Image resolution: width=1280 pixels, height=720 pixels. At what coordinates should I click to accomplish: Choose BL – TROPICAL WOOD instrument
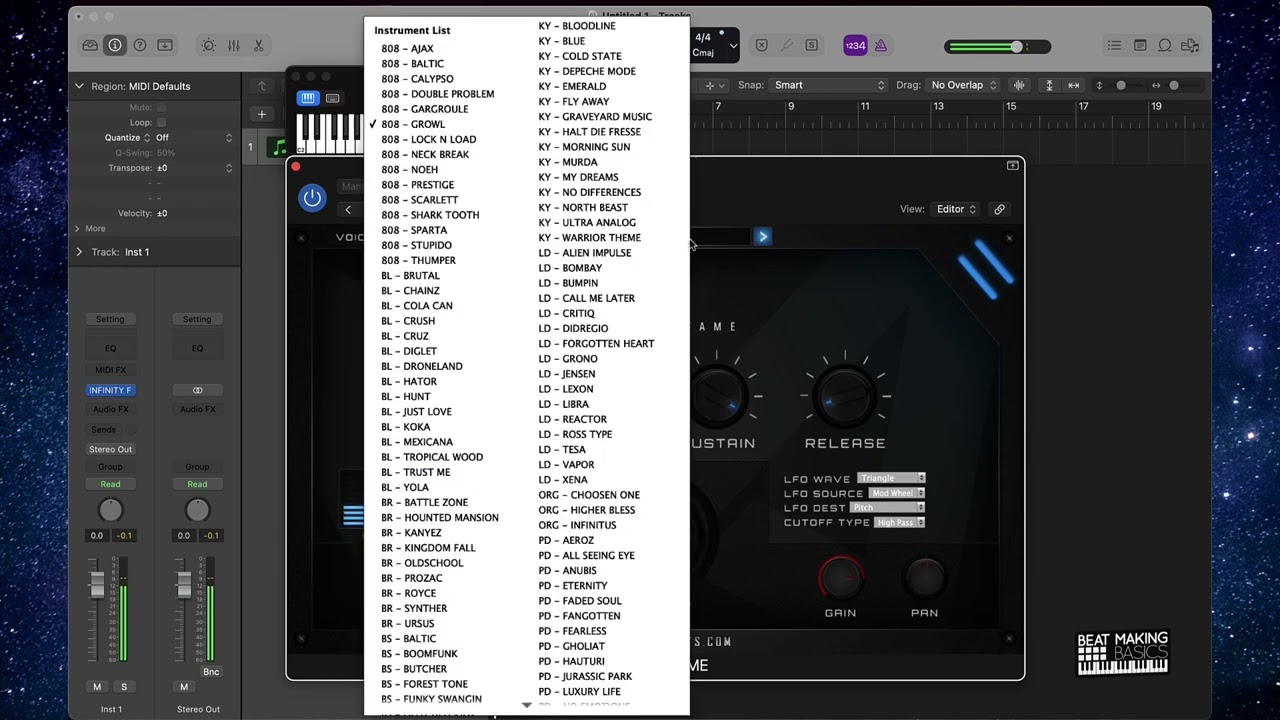click(x=431, y=457)
